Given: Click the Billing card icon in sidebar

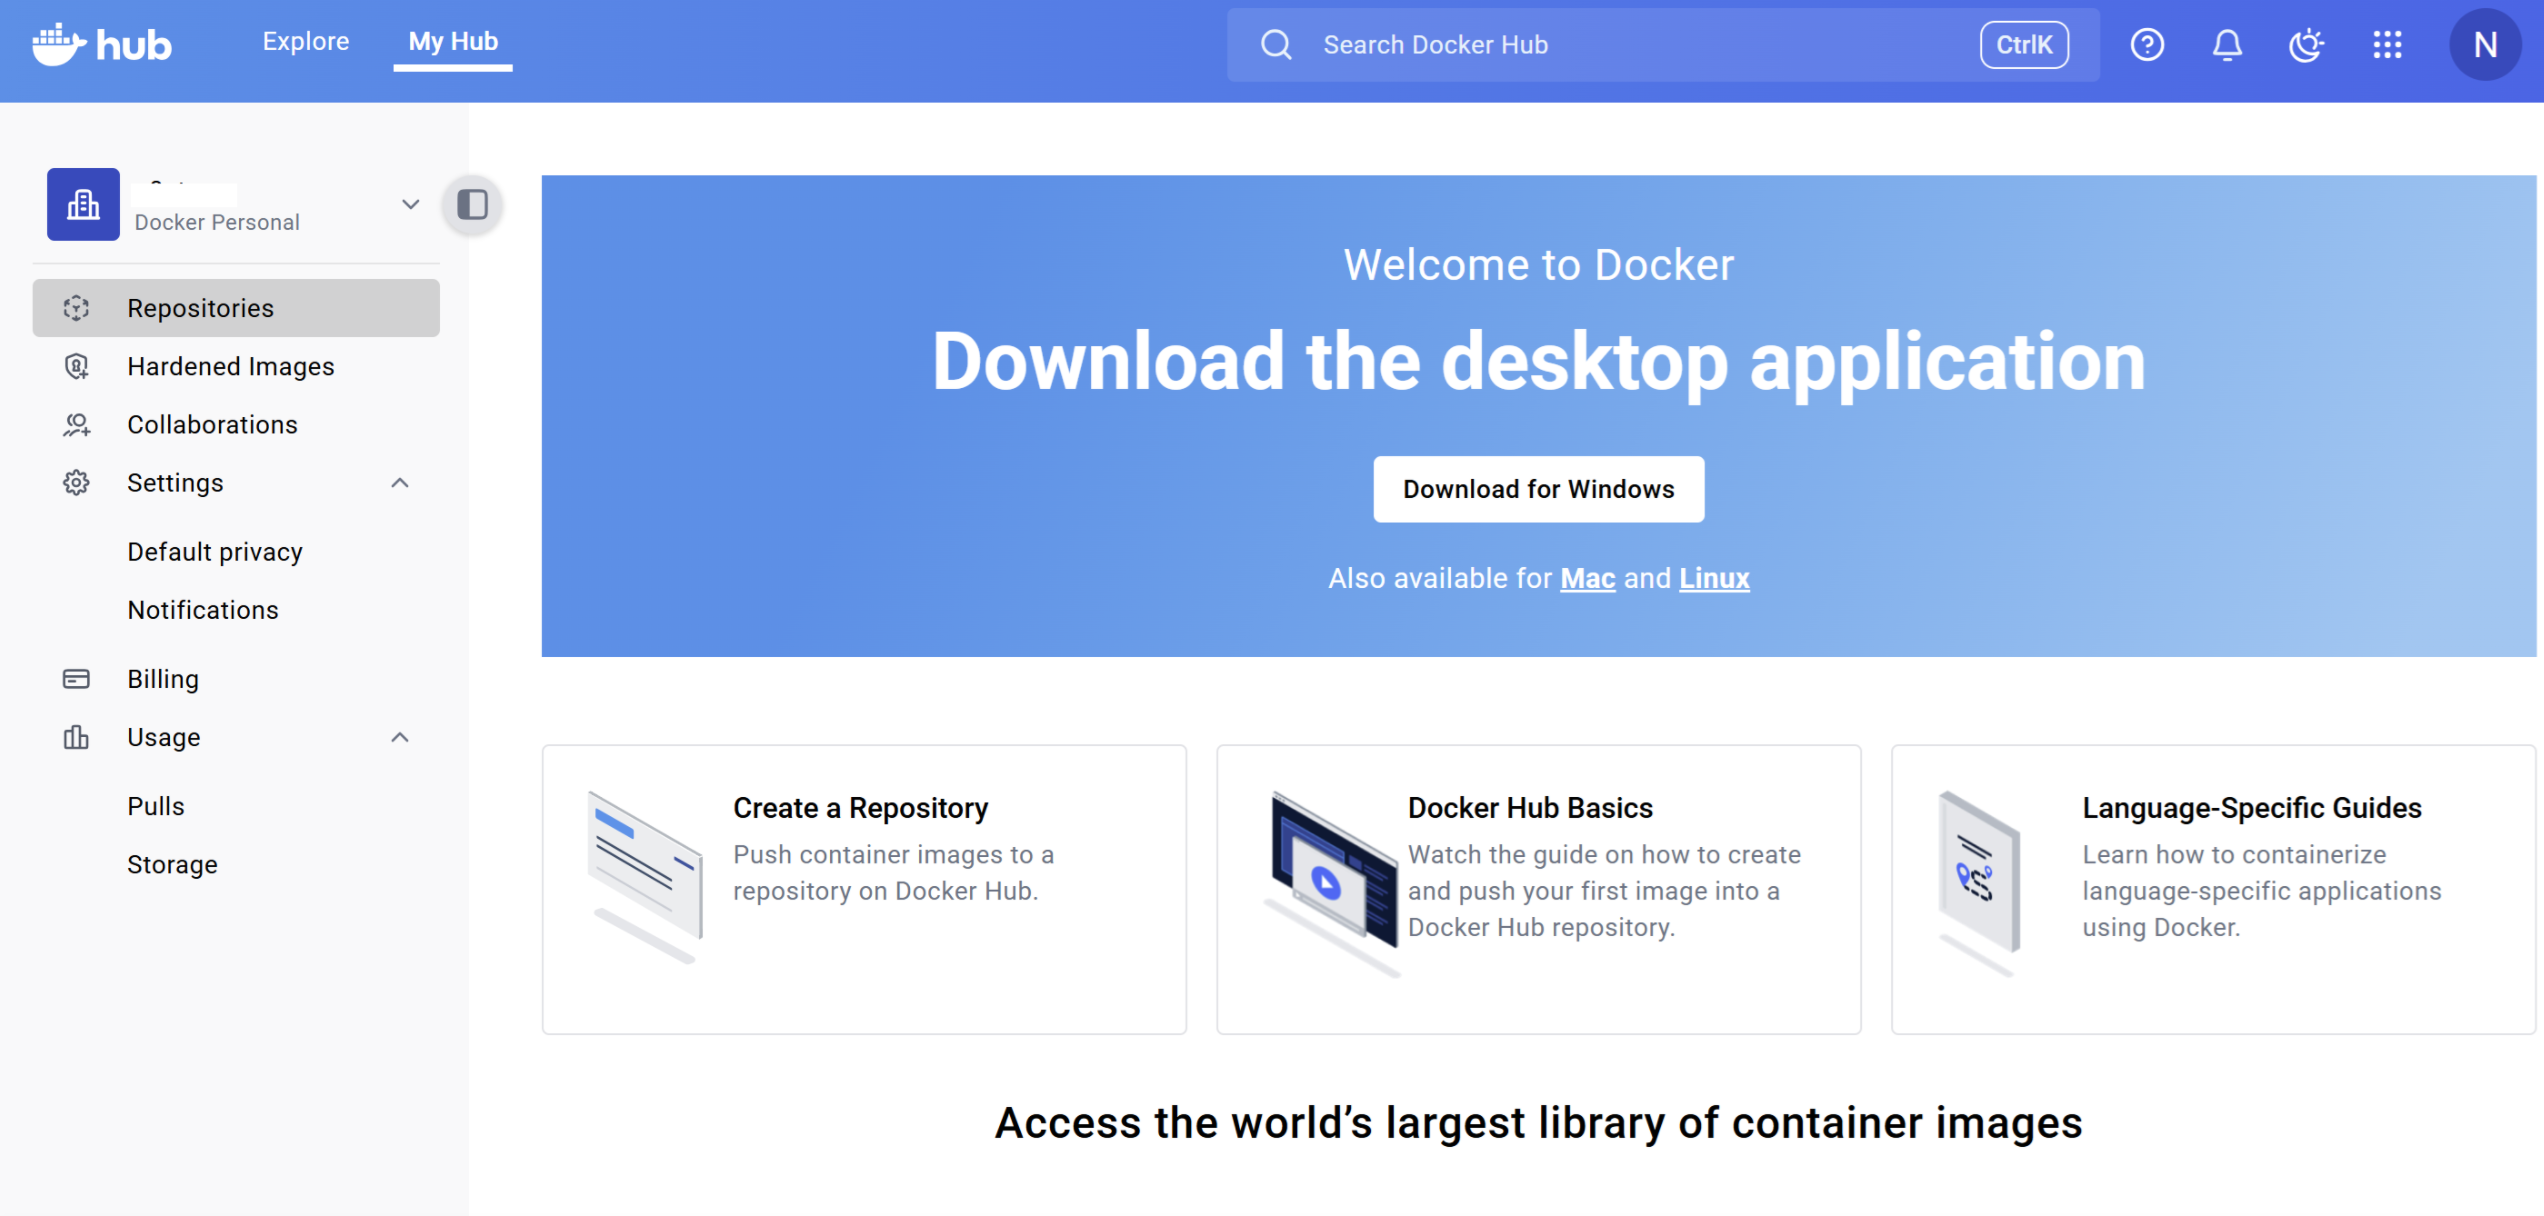Looking at the screenshot, I should pos(76,679).
